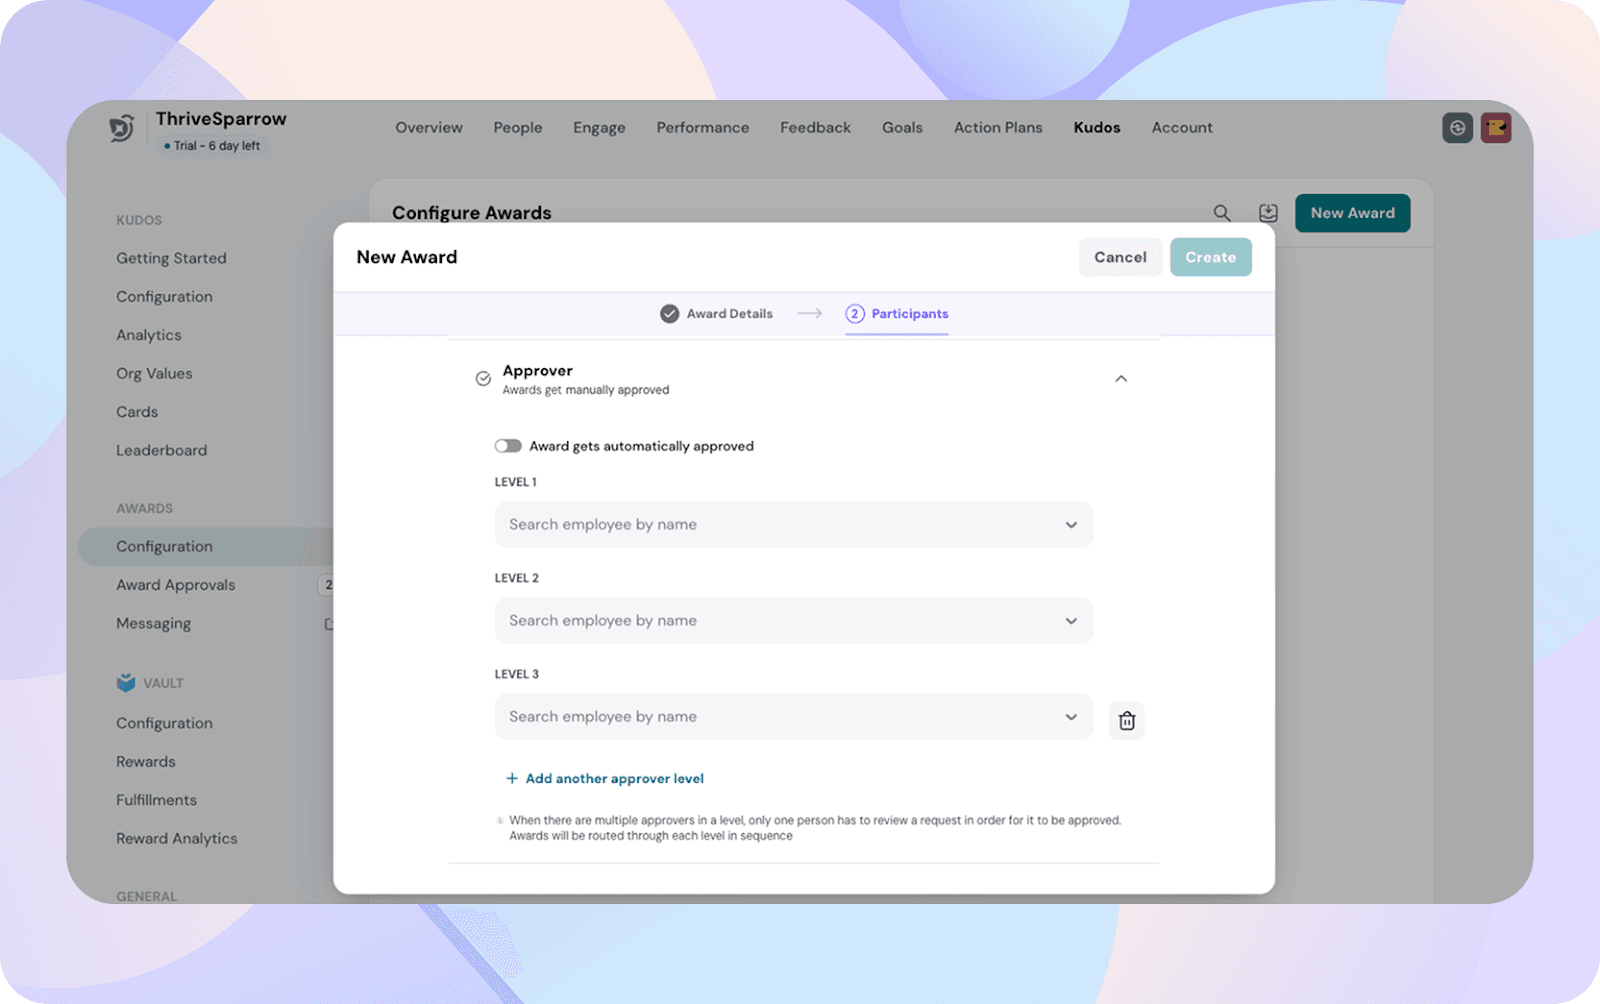
Task: Click the 'New Award' dialog title
Action: click(x=407, y=257)
